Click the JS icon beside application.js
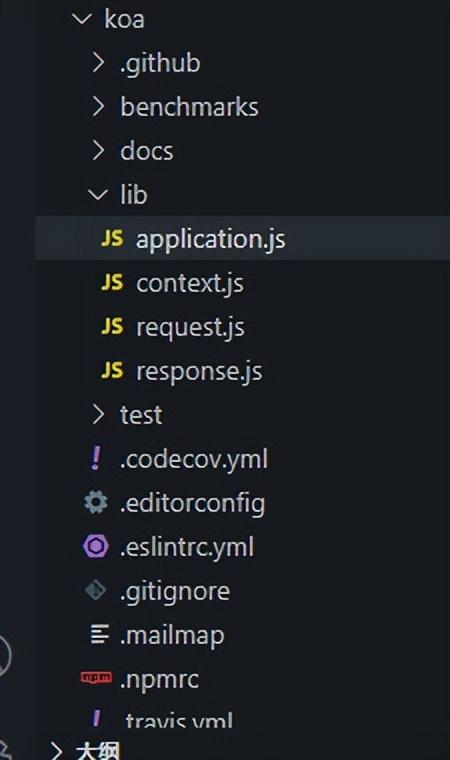Image resolution: width=450 pixels, height=760 pixels. click(112, 238)
